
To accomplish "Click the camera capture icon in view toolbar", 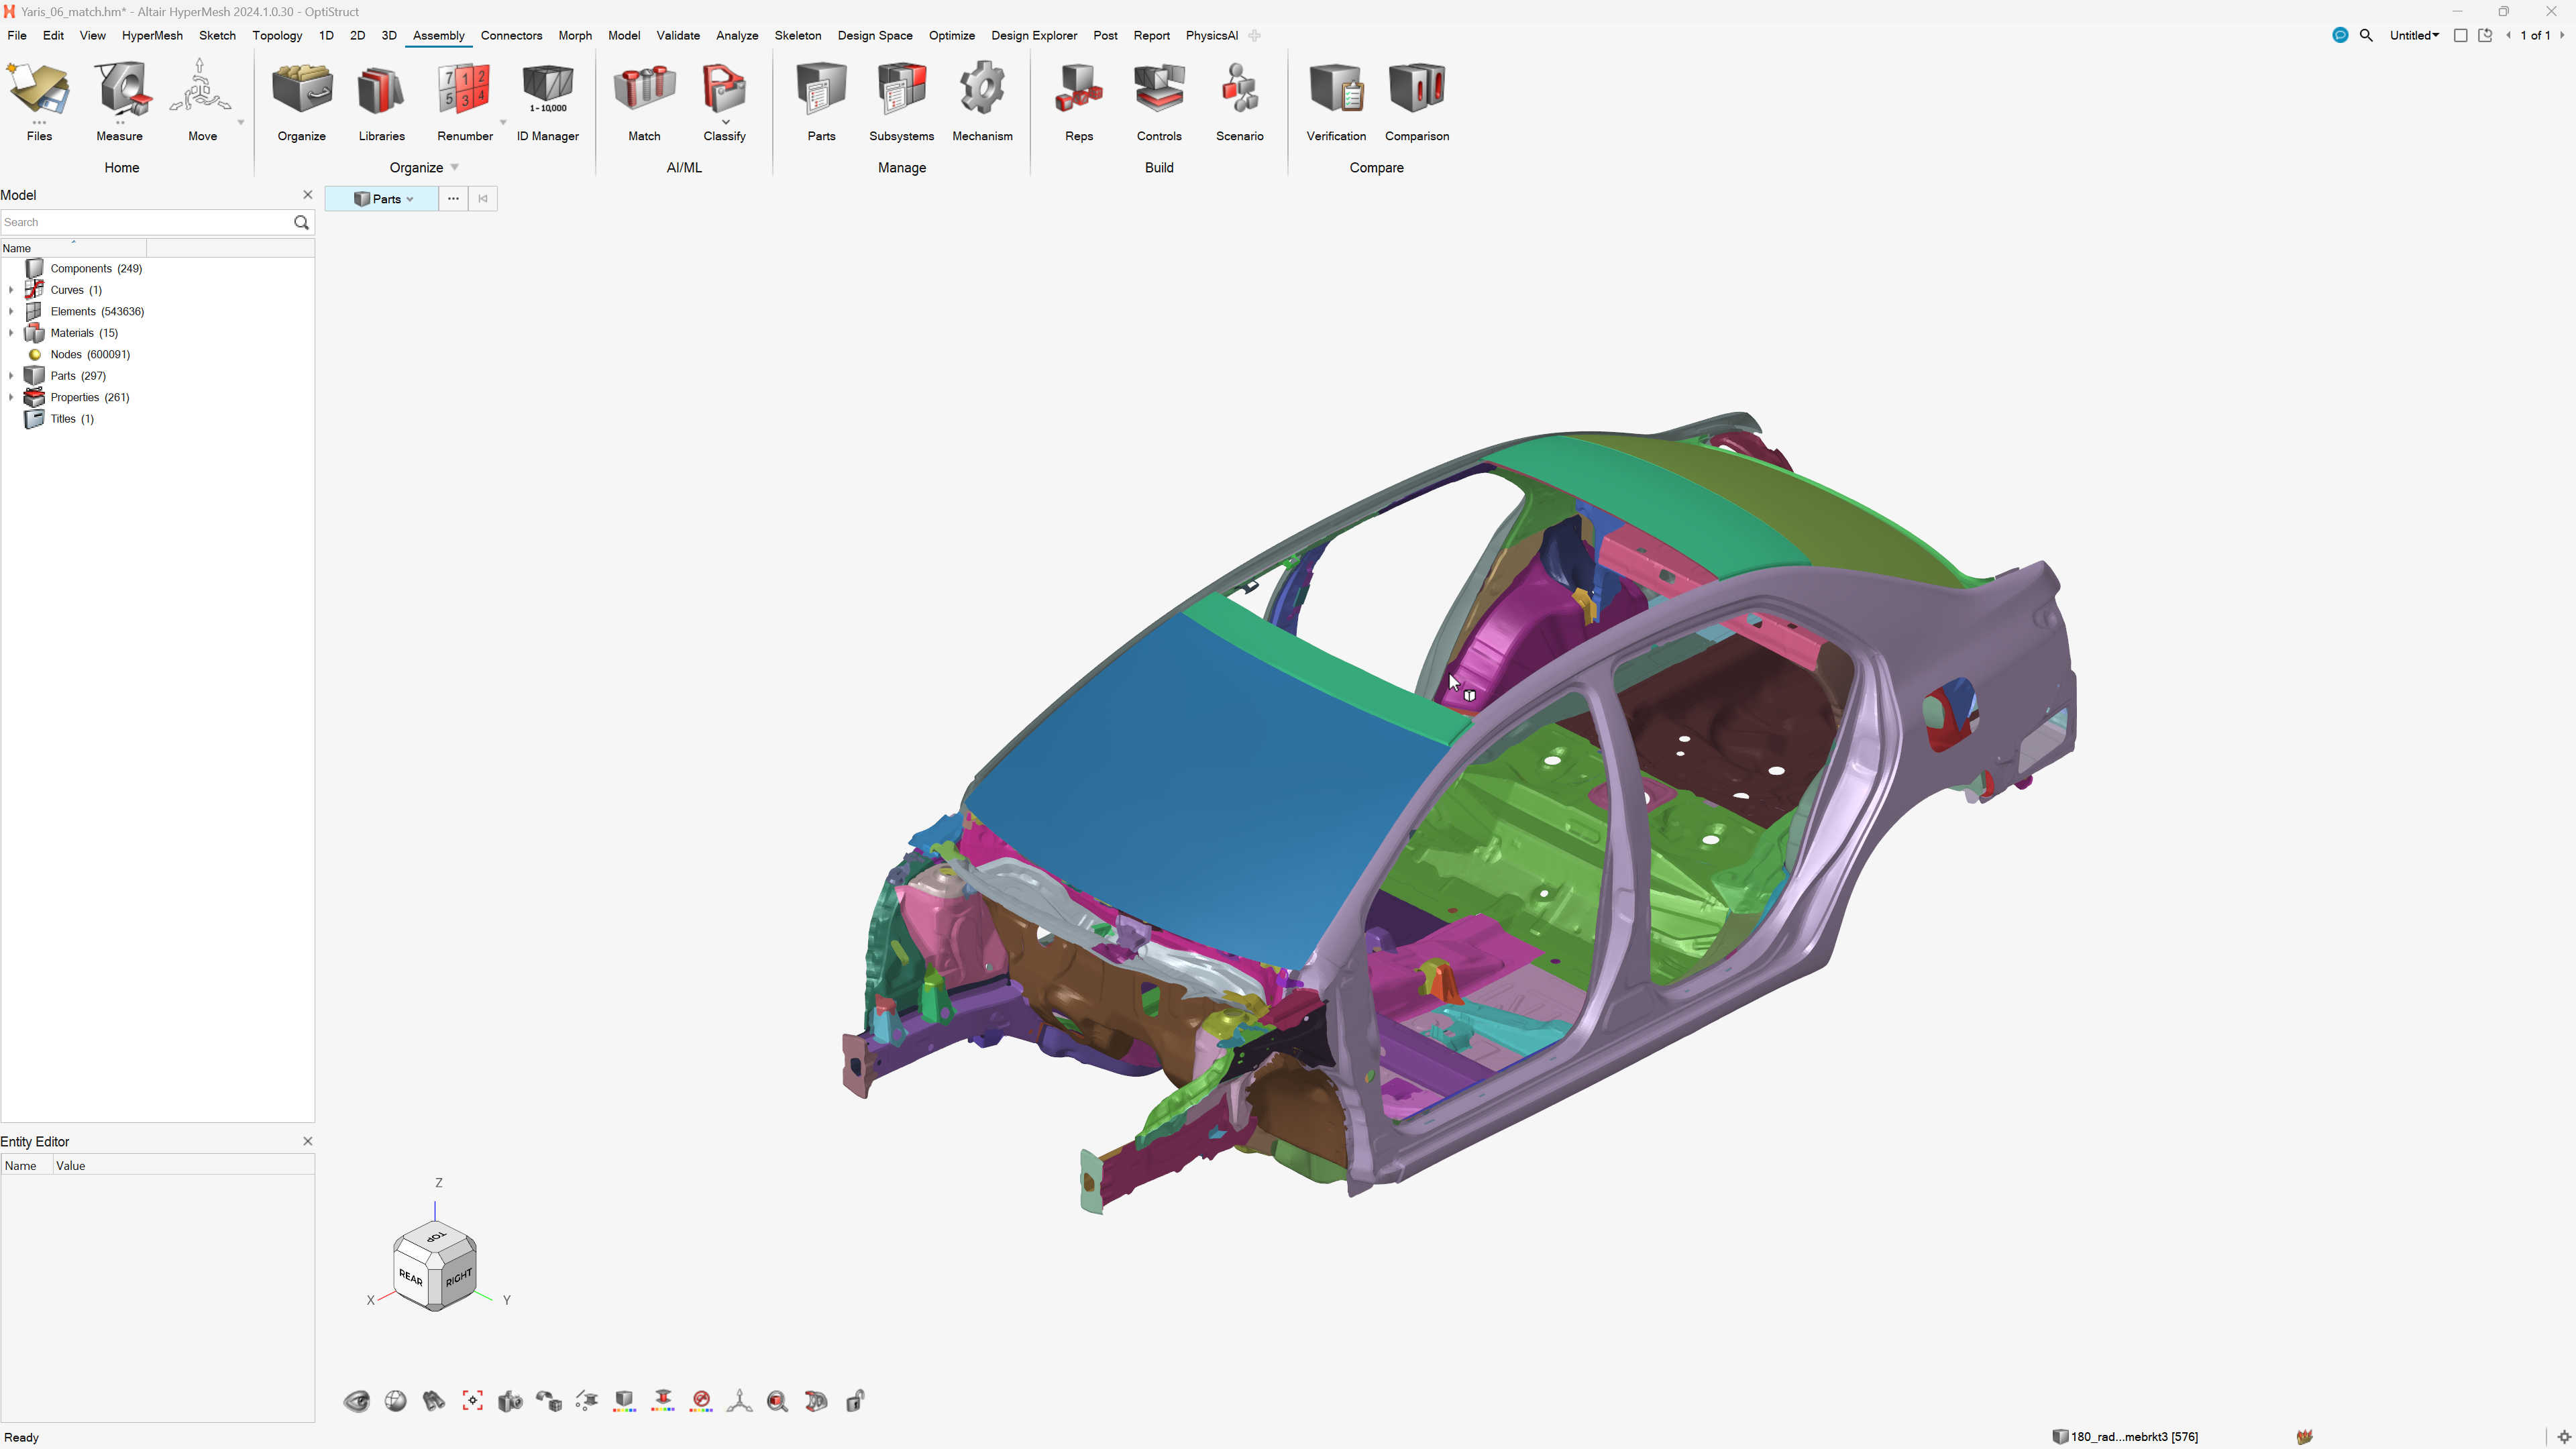I will coord(510,1401).
